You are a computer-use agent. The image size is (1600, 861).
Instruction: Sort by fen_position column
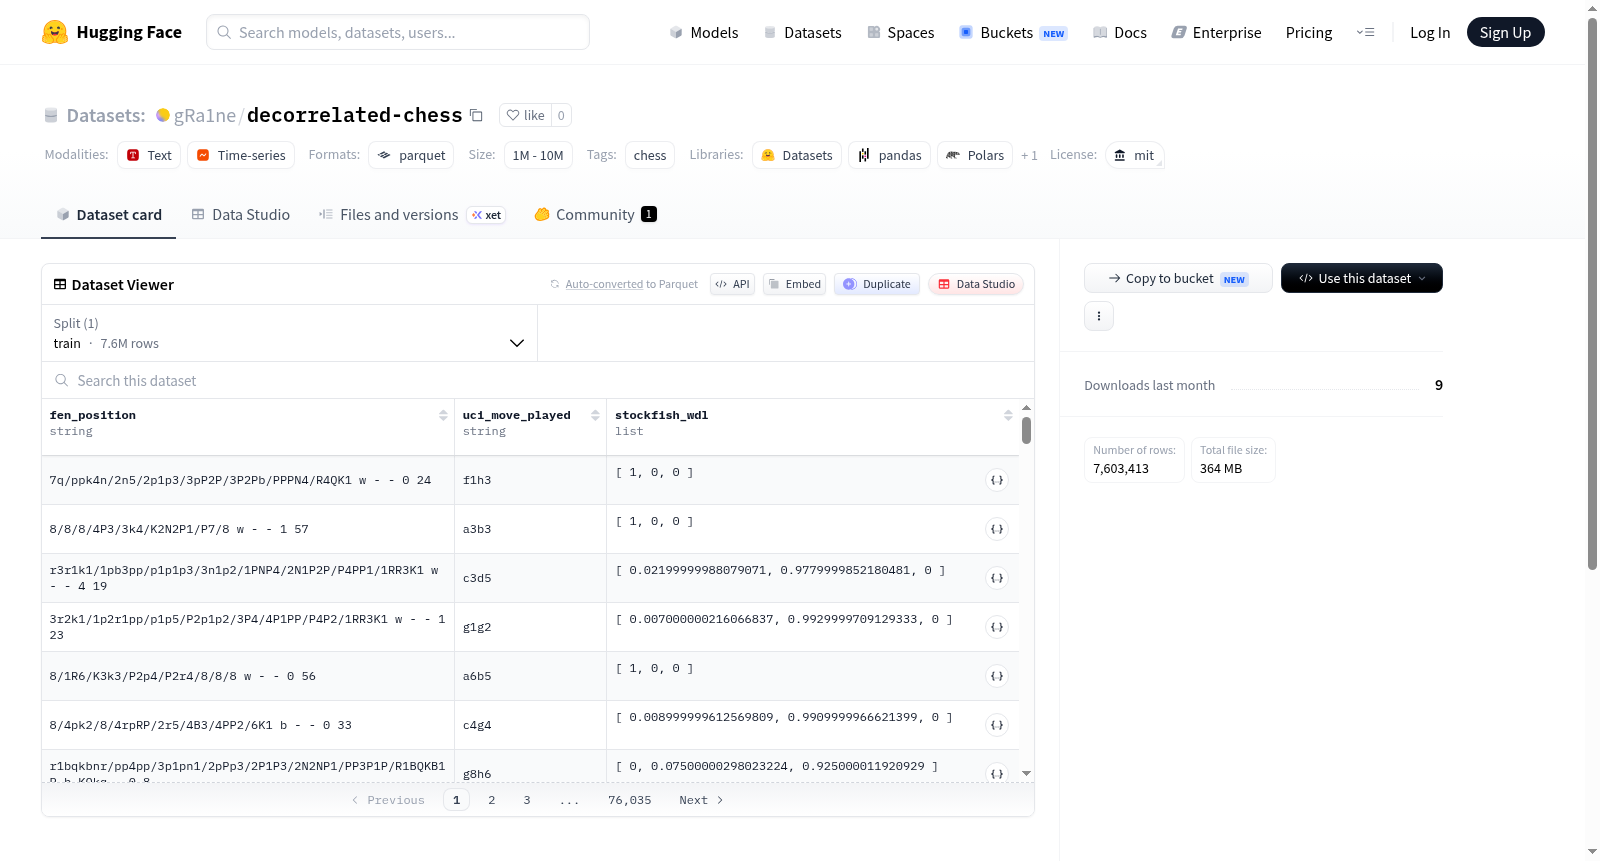(443, 415)
